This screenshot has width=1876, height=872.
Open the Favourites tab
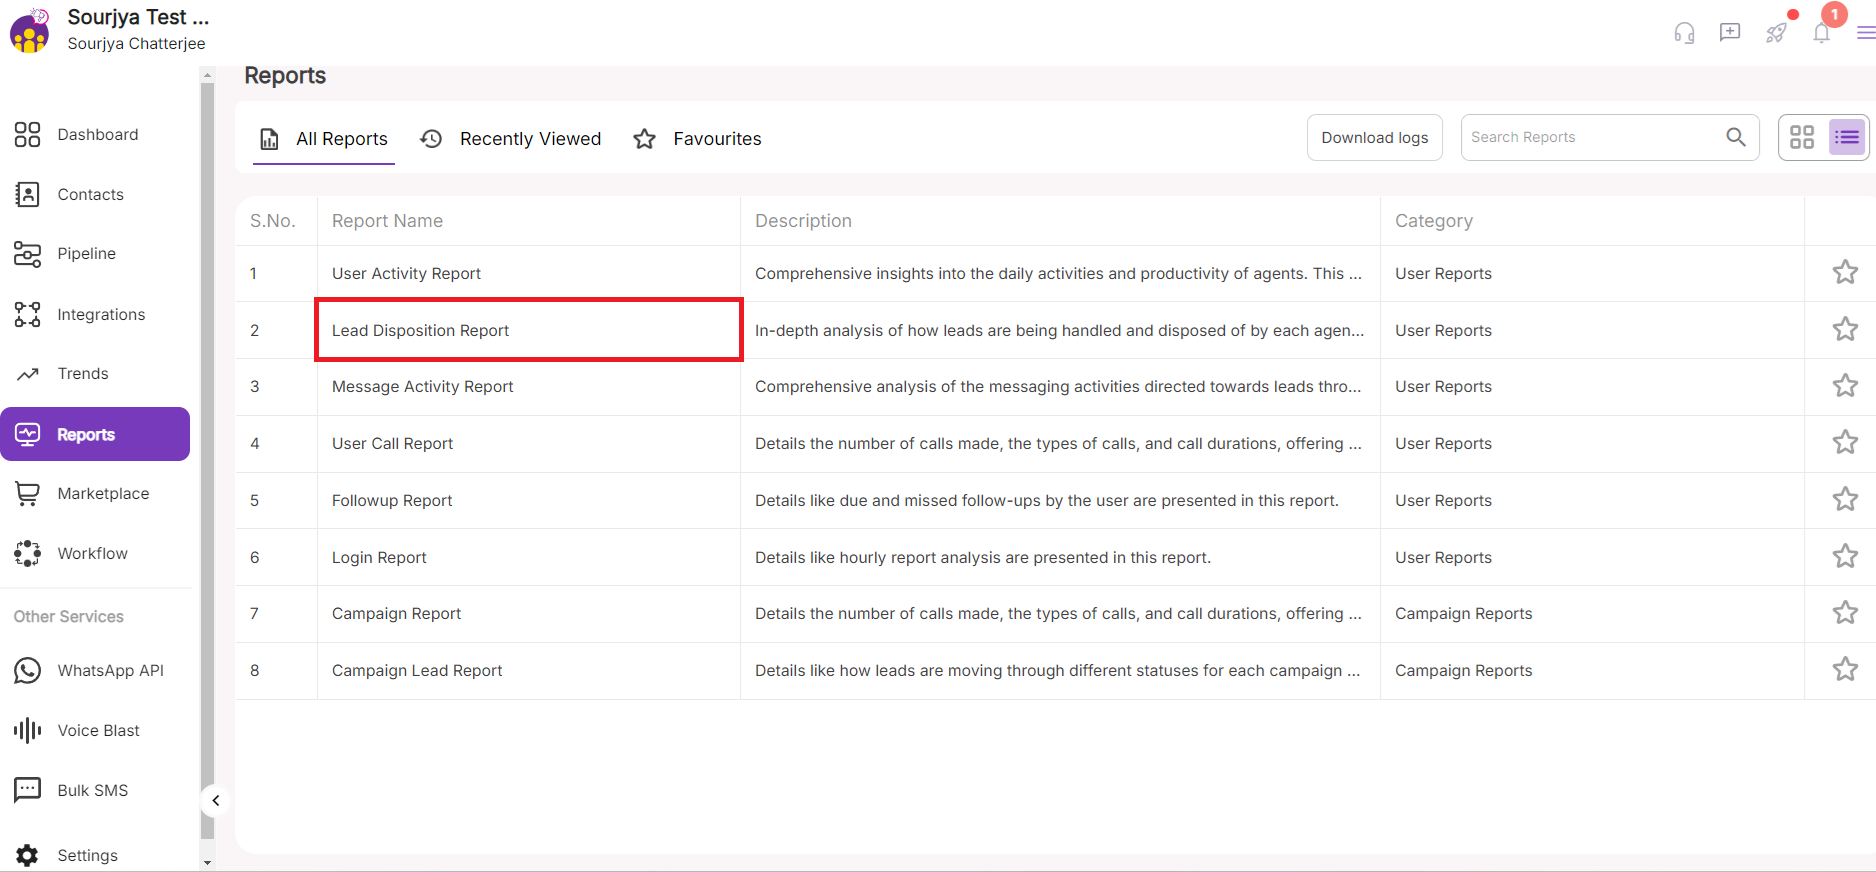[x=698, y=139]
